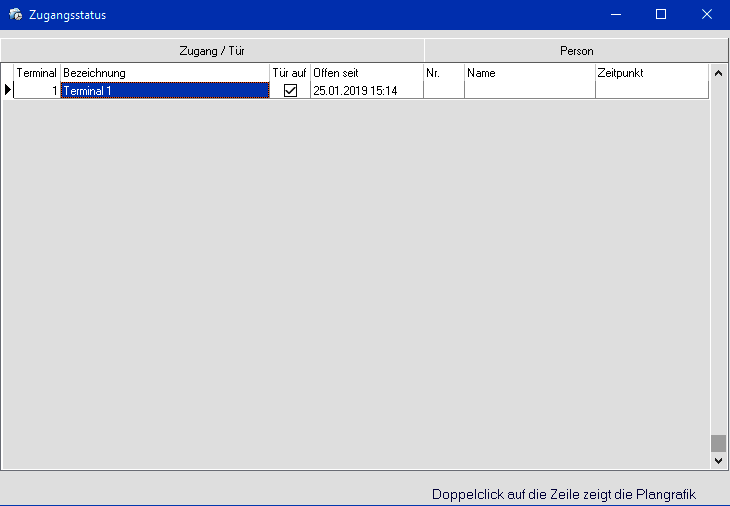730x506 pixels.
Task: Click the 'Person' group header
Action: tap(576, 51)
